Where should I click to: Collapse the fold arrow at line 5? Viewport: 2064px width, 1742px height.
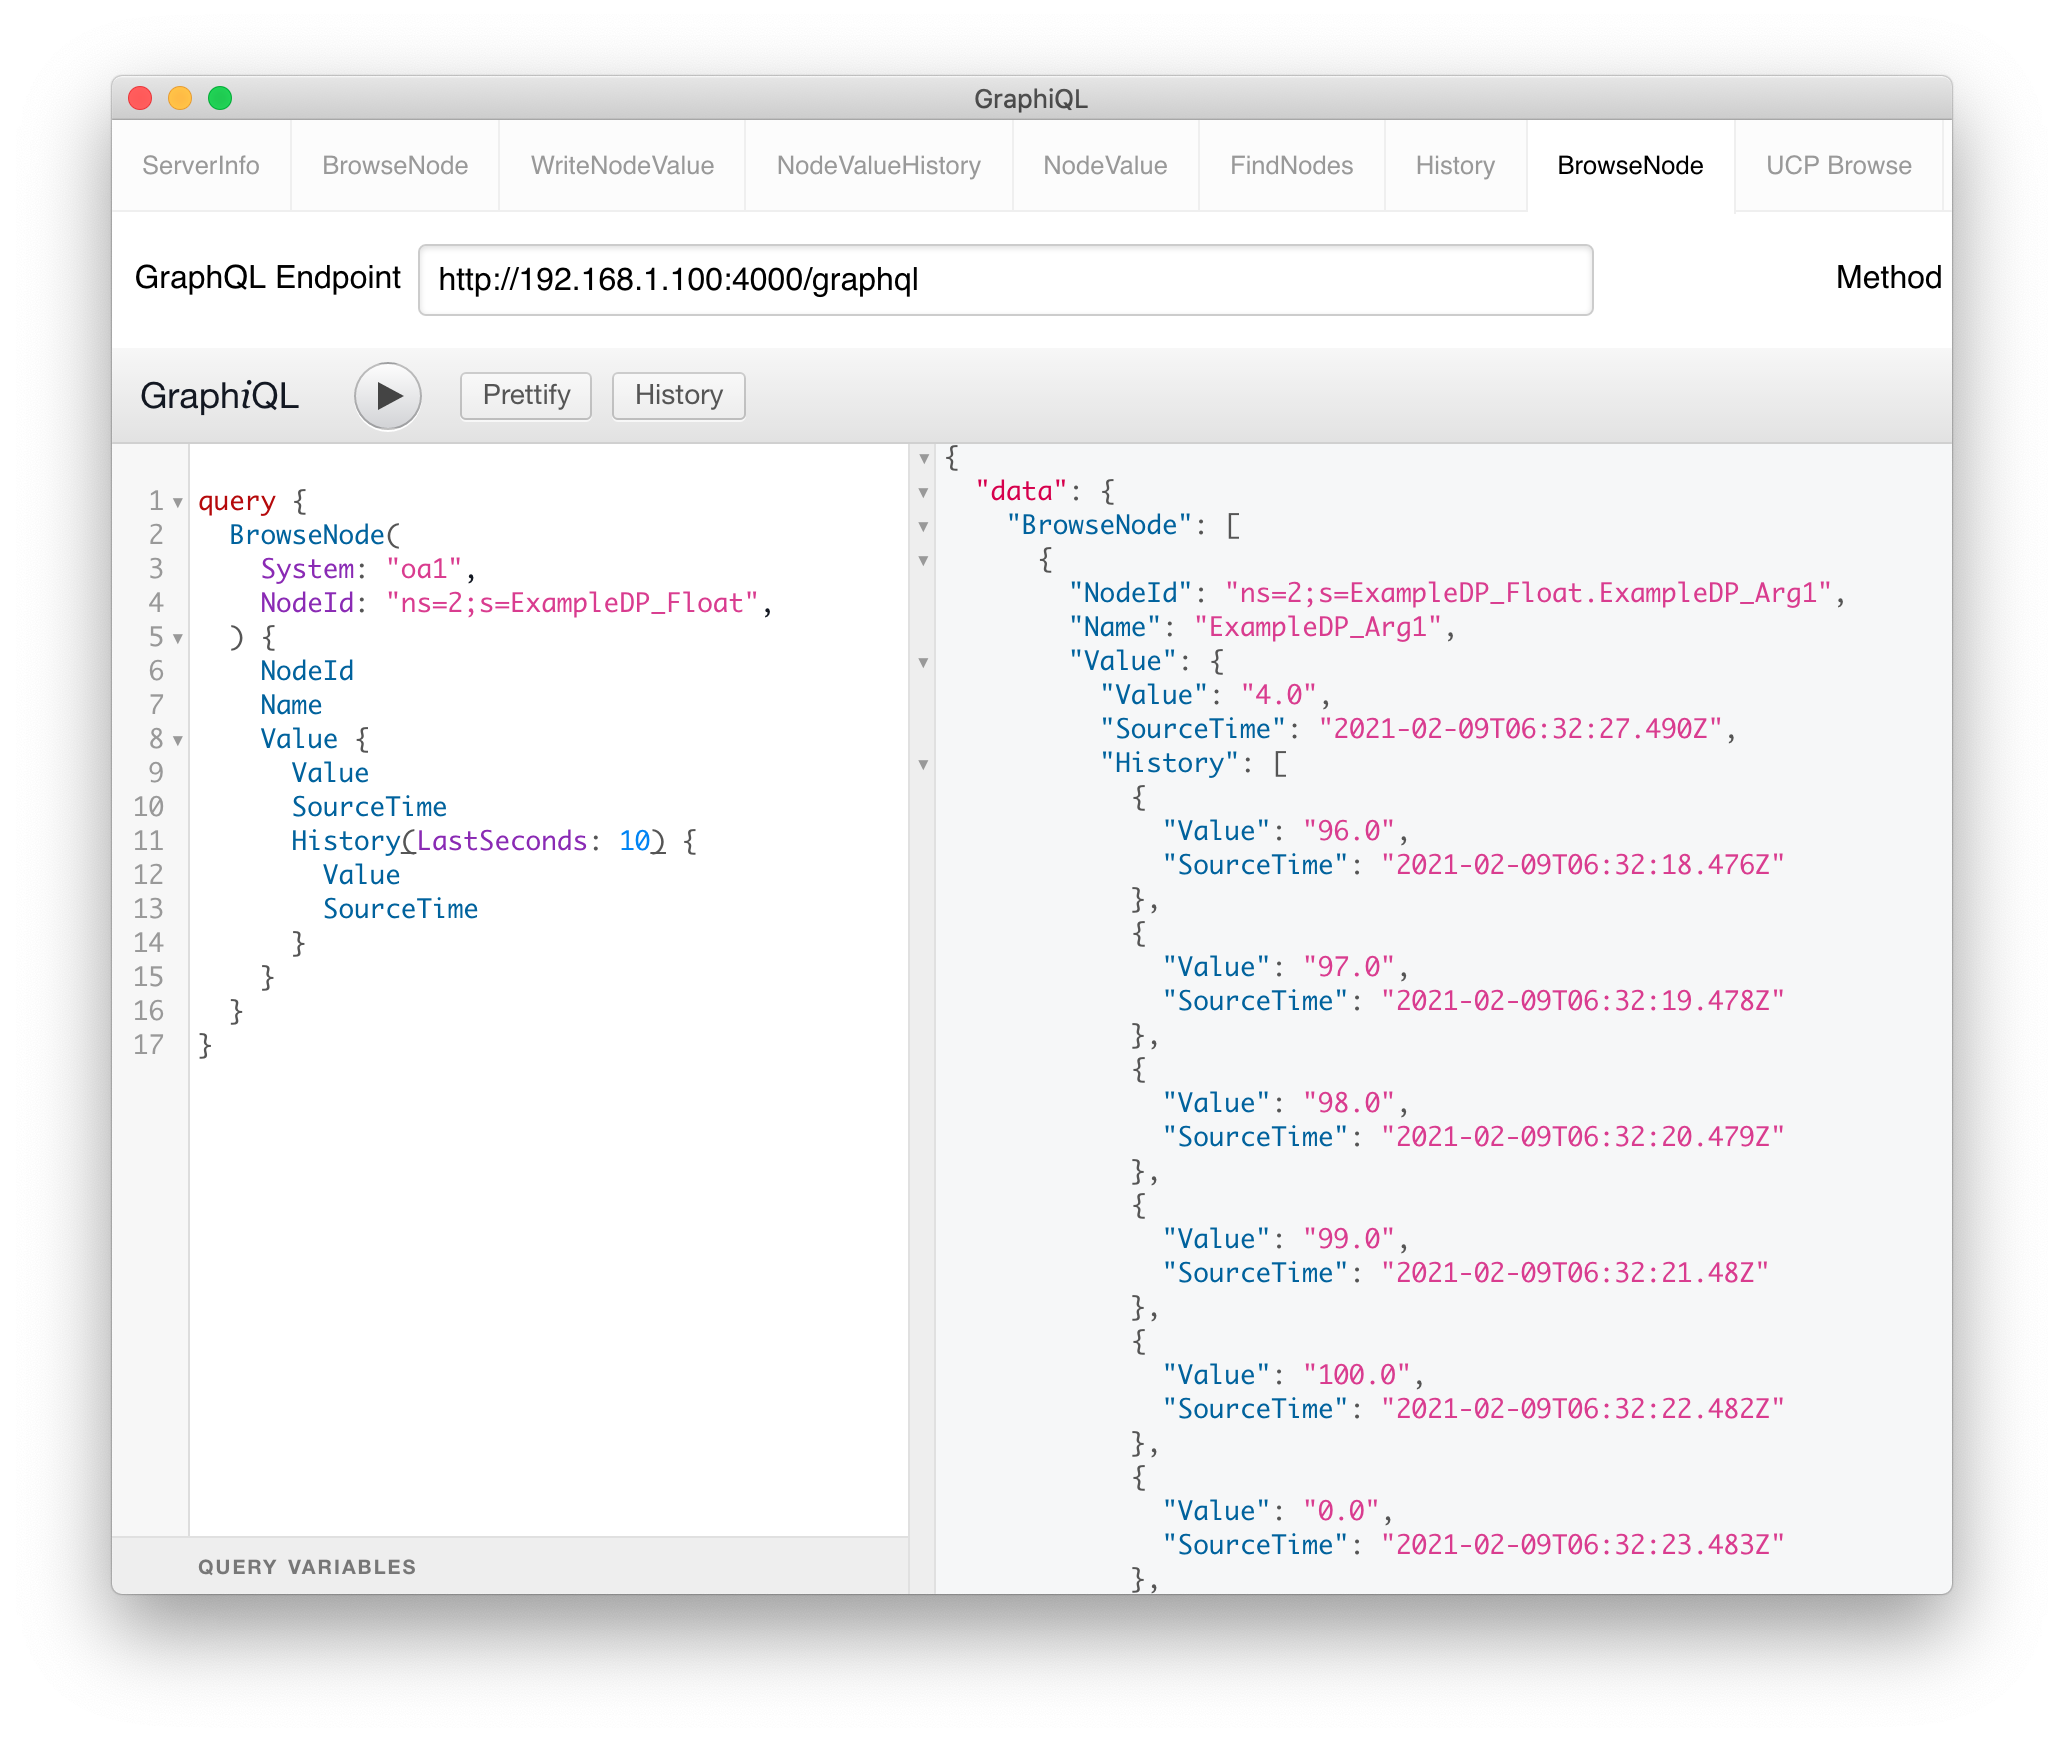coord(178,638)
